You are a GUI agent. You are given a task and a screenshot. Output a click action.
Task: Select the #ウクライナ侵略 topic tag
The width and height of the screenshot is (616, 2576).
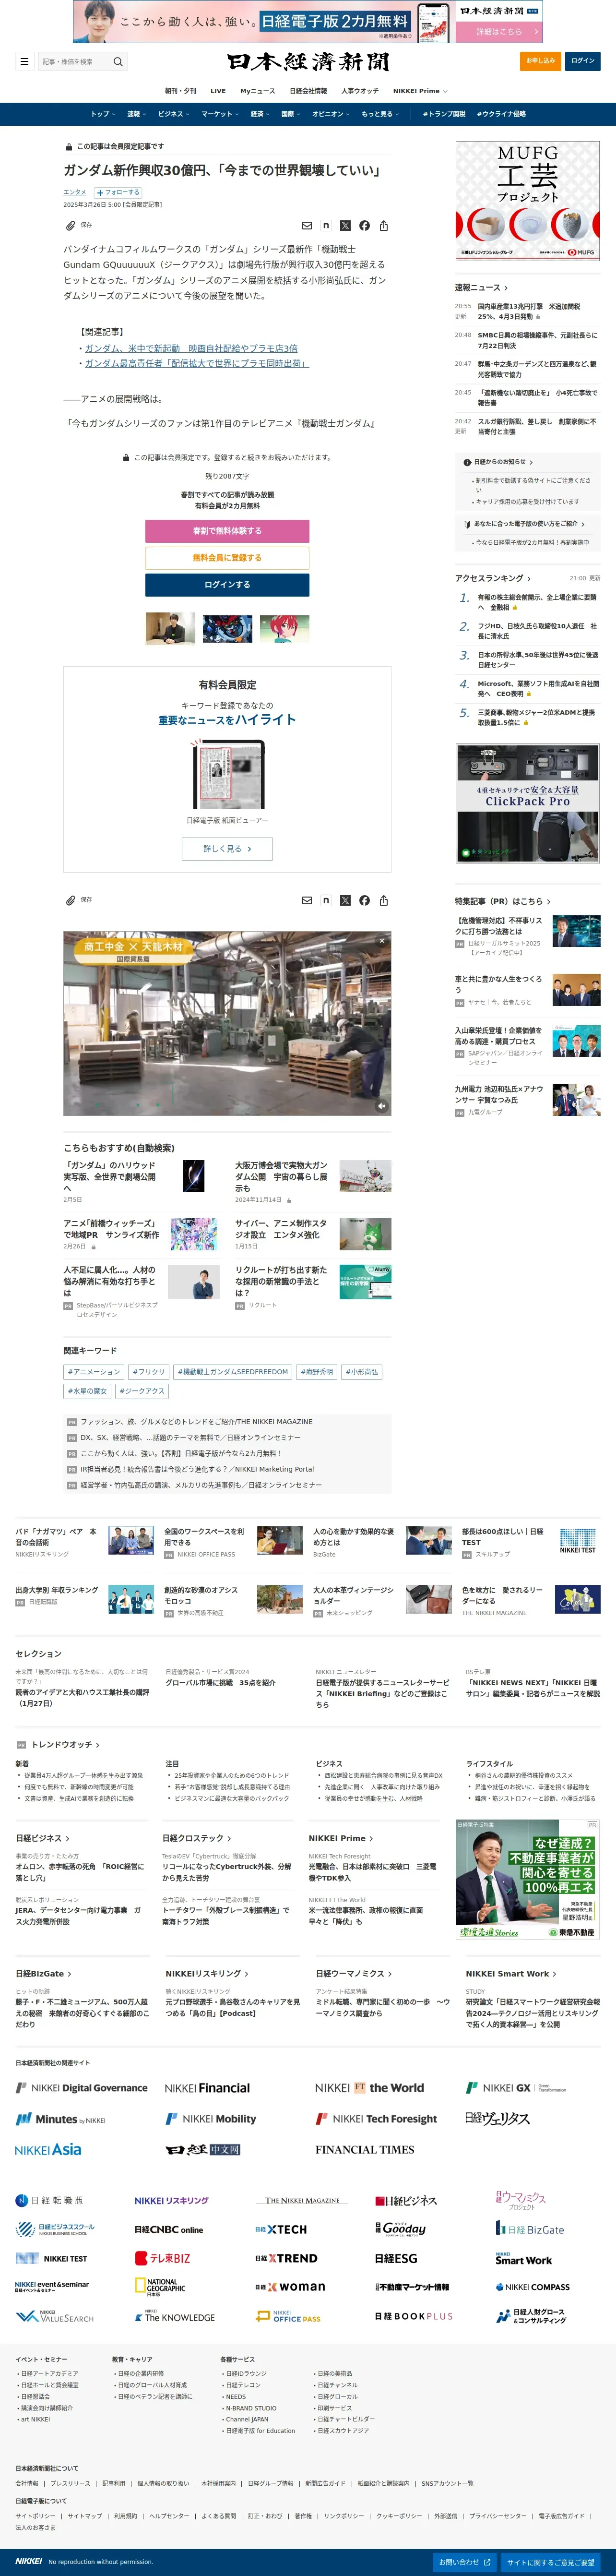coord(501,114)
